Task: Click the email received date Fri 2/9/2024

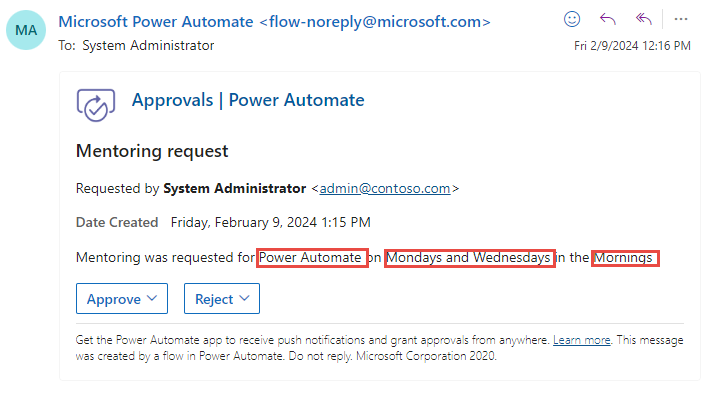Action: [606, 46]
